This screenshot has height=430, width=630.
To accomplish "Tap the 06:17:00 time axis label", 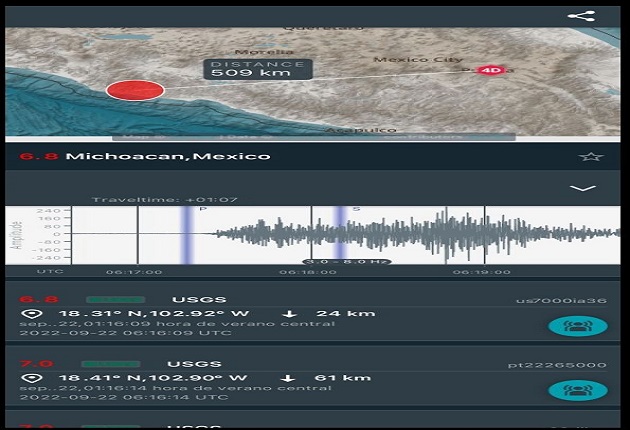I will click(x=134, y=272).
